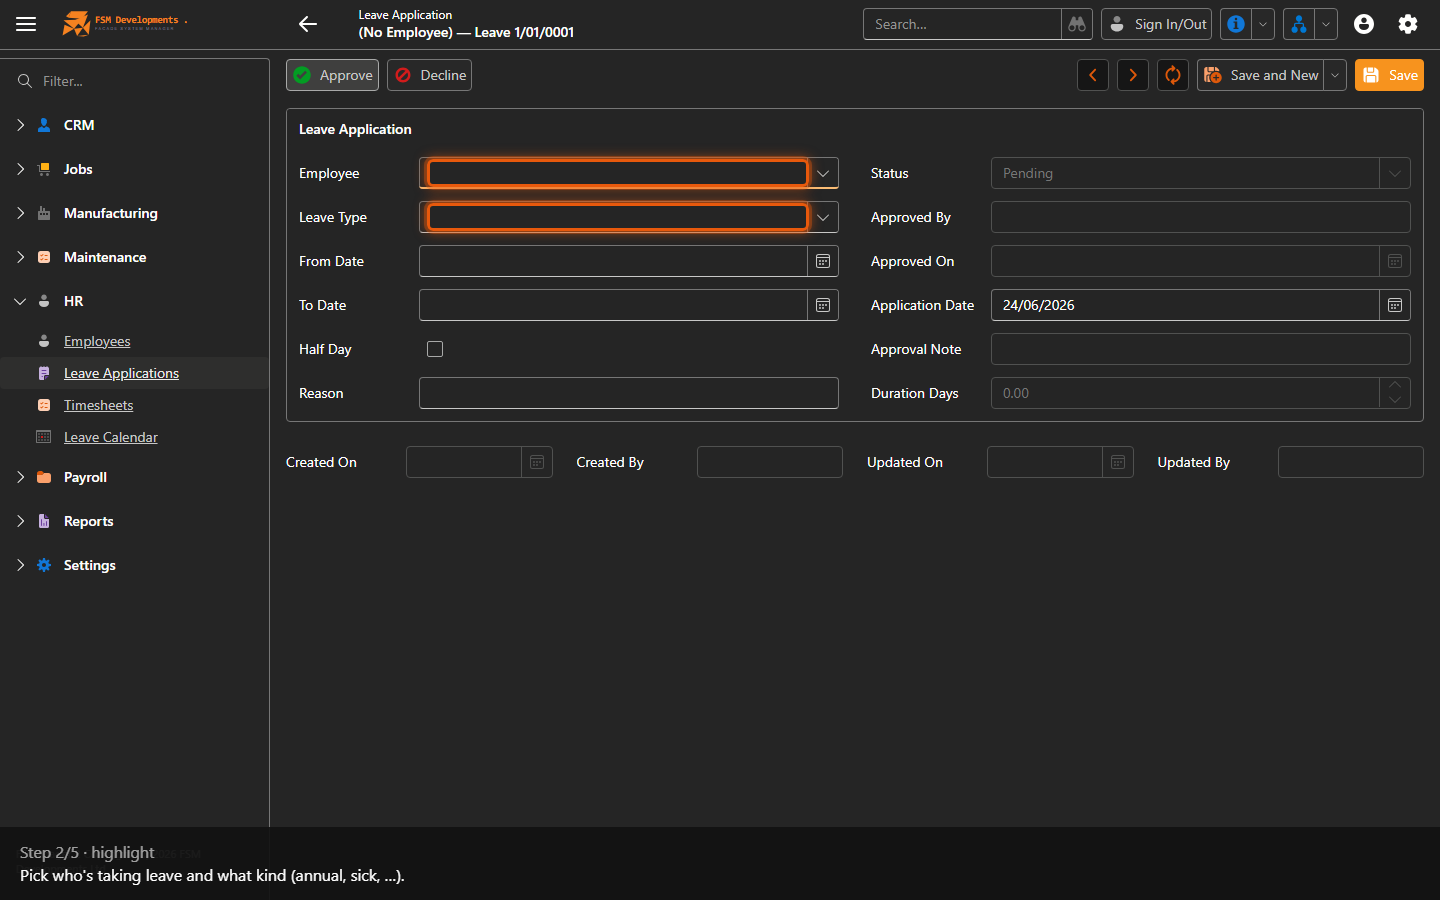
Task: Open From Date calendar picker
Action: [x=823, y=261]
